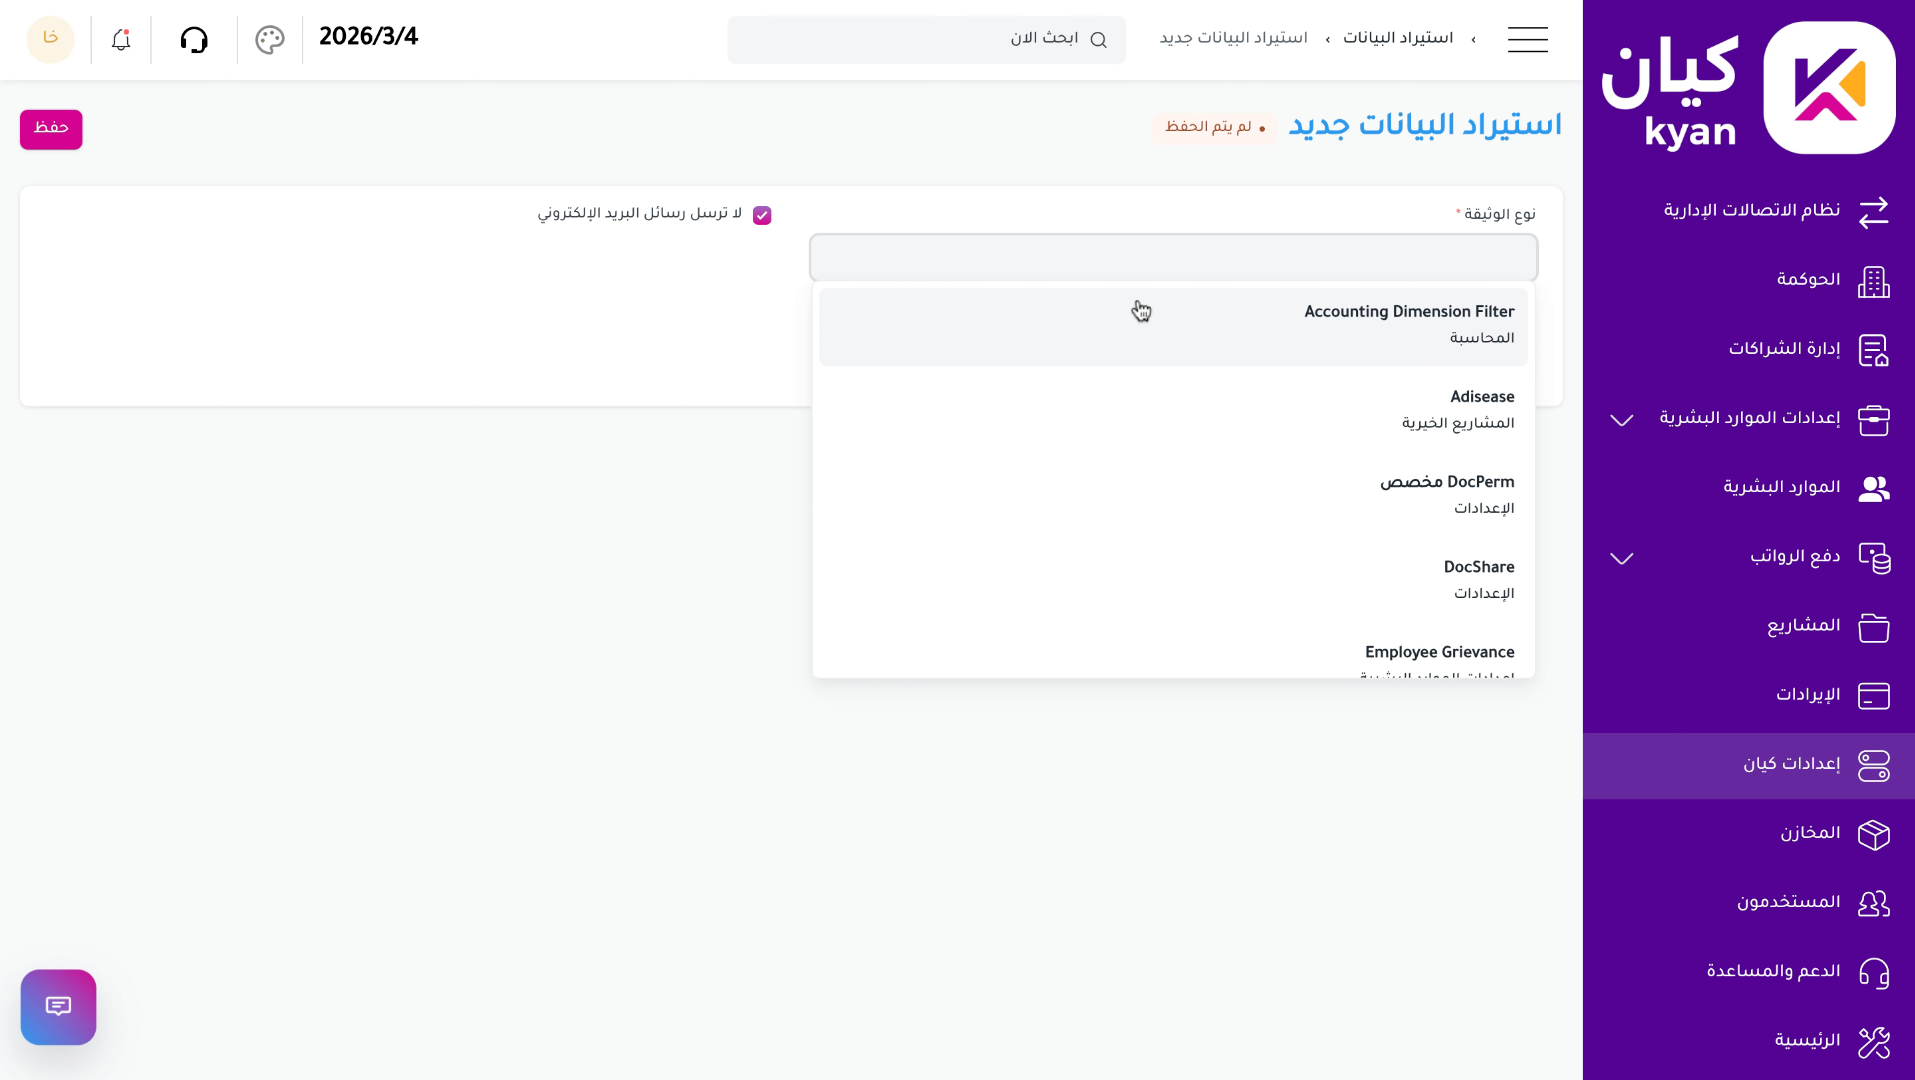Screen dimensions: 1915x1080
Task: Select the المستخدمون users icon
Action: pos(1873,903)
